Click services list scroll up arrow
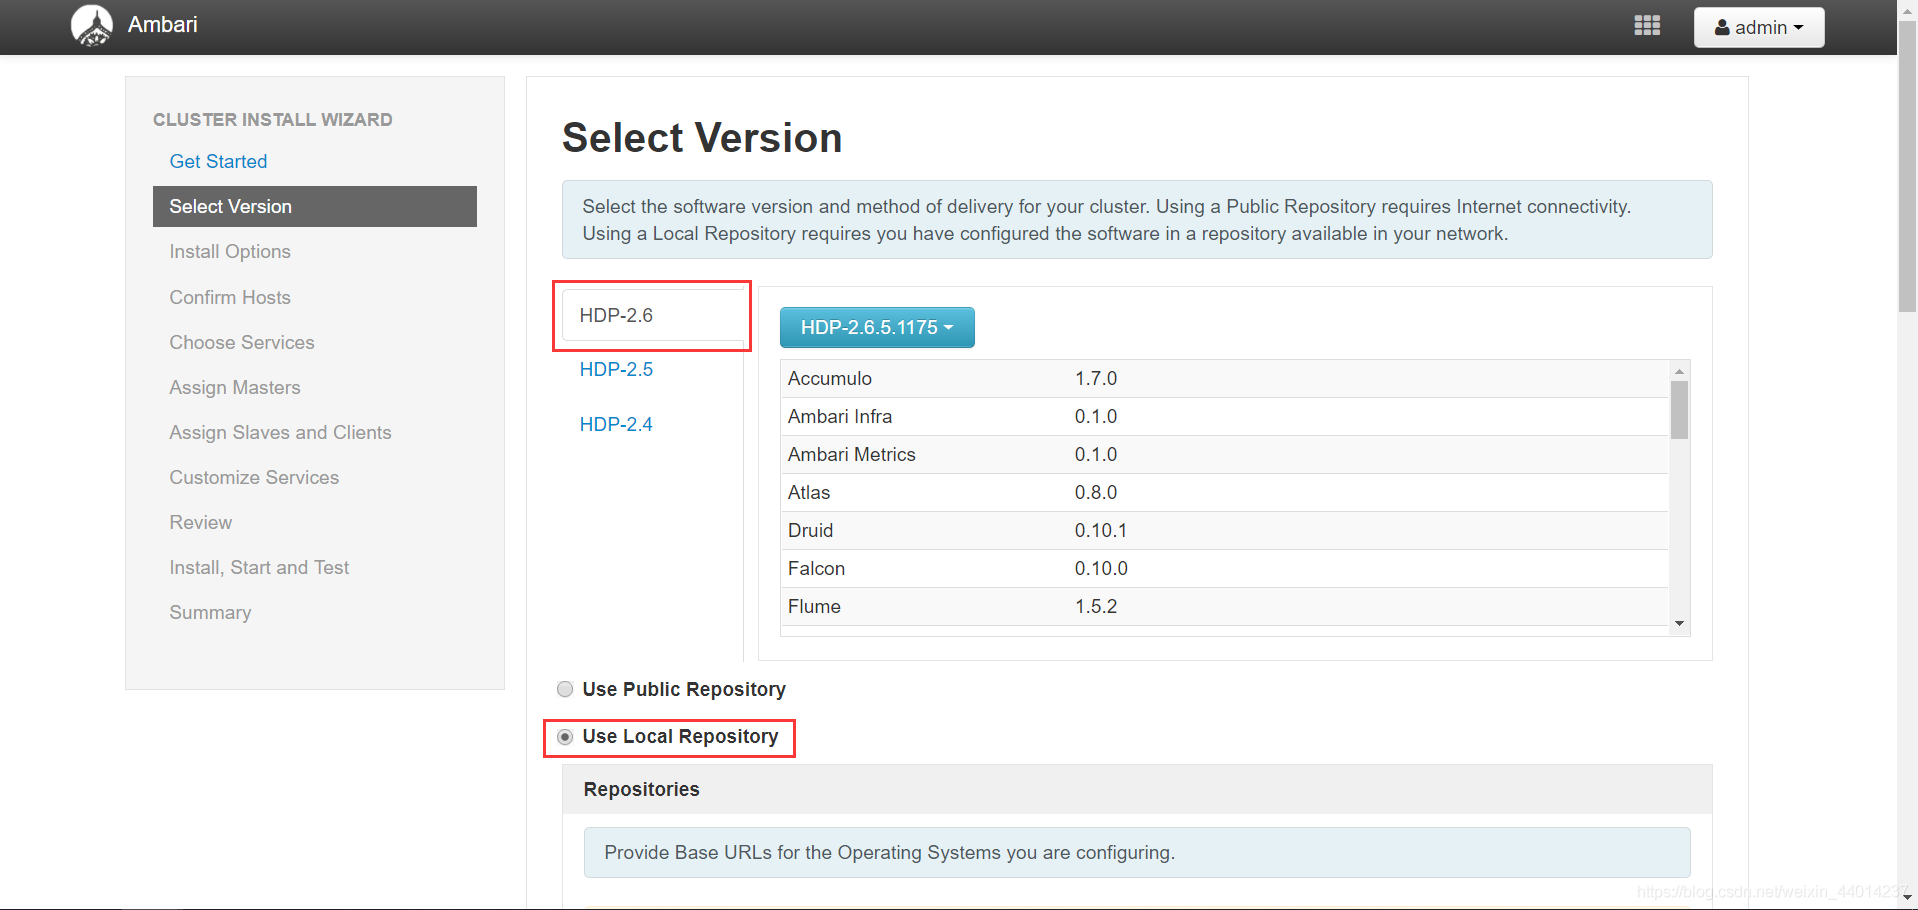 point(1680,371)
